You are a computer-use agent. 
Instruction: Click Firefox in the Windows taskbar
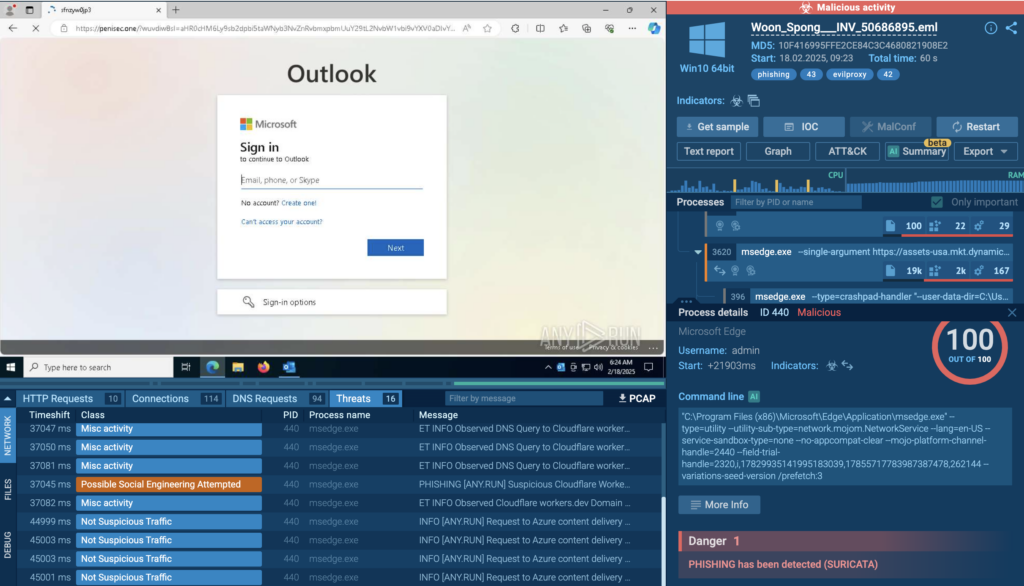(x=264, y=367)
